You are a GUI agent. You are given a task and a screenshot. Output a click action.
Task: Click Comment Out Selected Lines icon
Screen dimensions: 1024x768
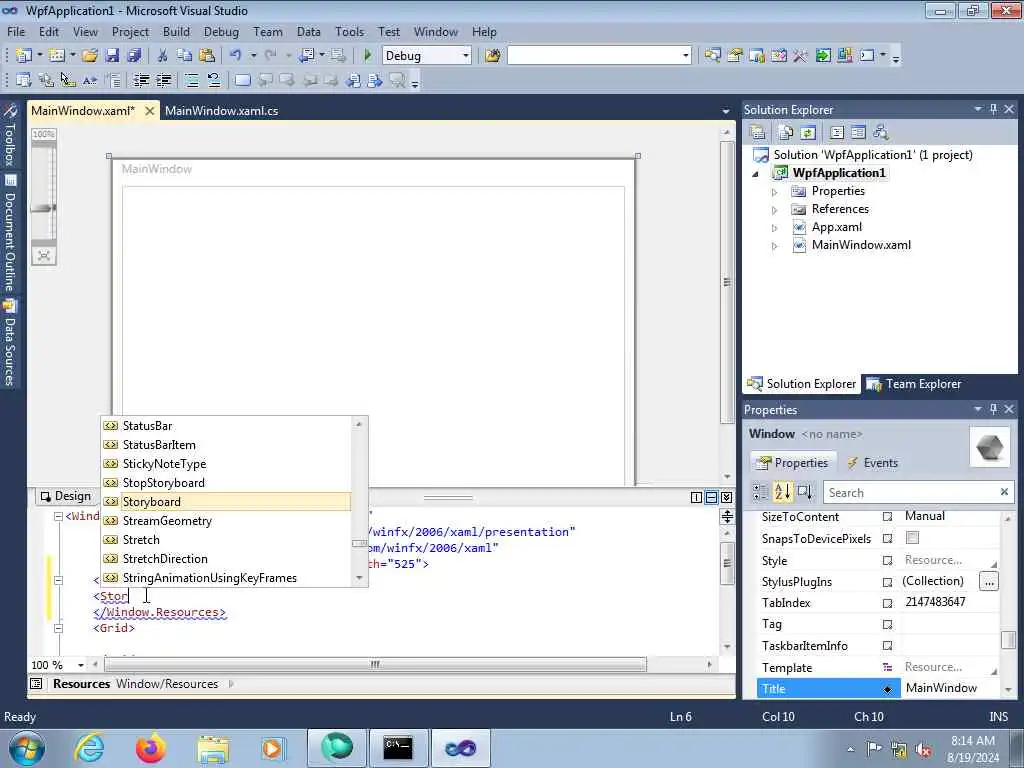192,80
